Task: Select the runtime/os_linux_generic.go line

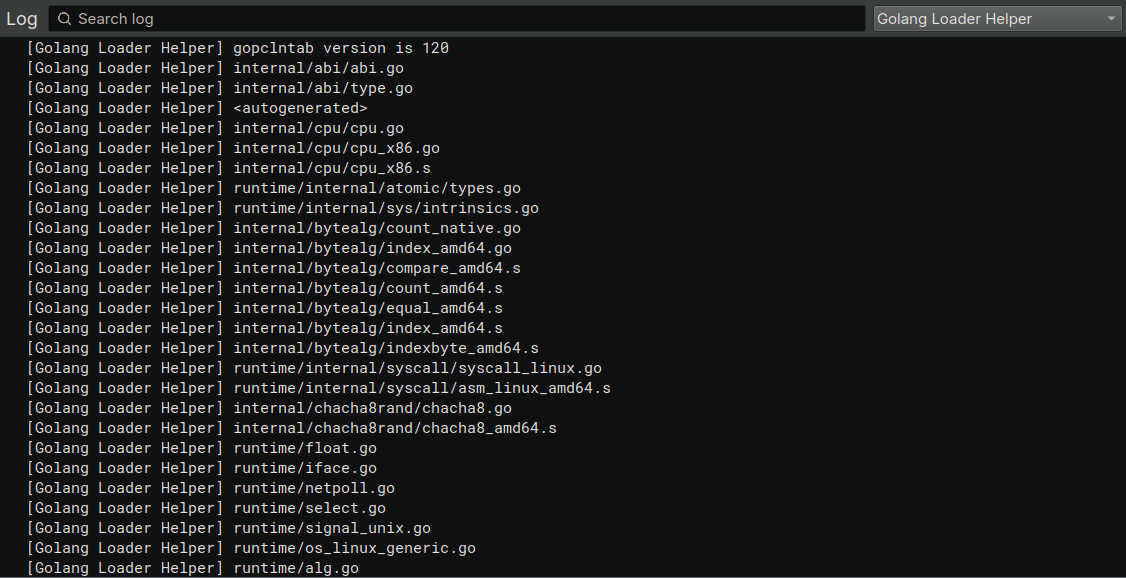Action: [251, 549]
